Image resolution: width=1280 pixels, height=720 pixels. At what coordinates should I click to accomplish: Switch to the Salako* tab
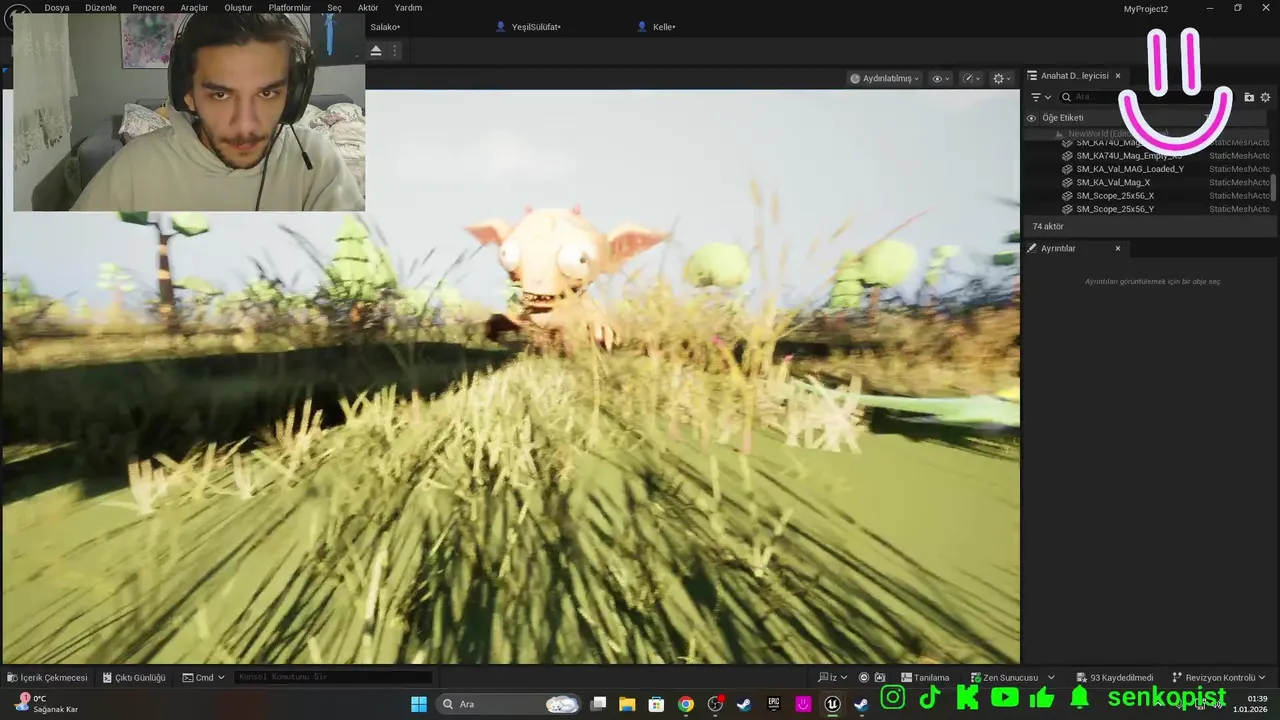[x=385, y=27]
